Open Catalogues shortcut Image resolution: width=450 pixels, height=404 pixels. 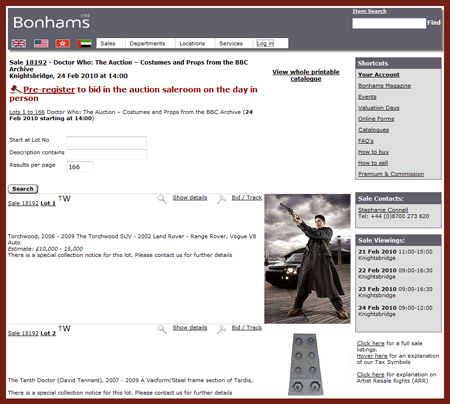point(373,130)
